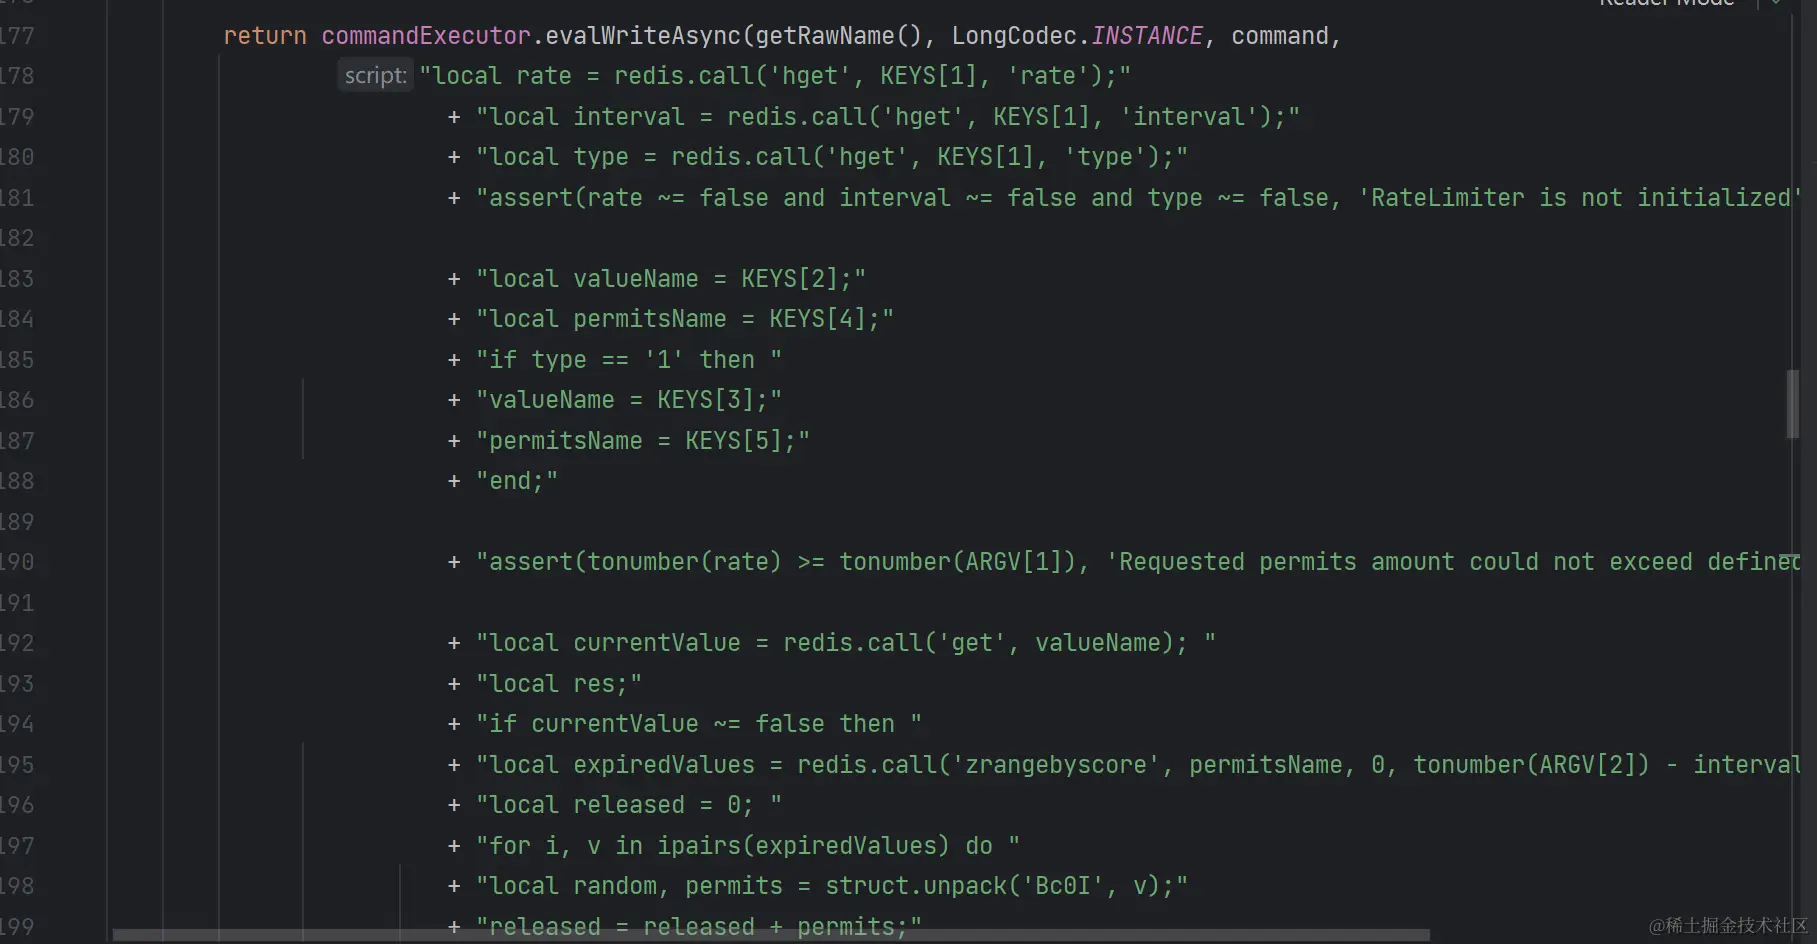Click the "local res;" string literal
This screenshot has width=1817, height=944.
pos(558,684)
